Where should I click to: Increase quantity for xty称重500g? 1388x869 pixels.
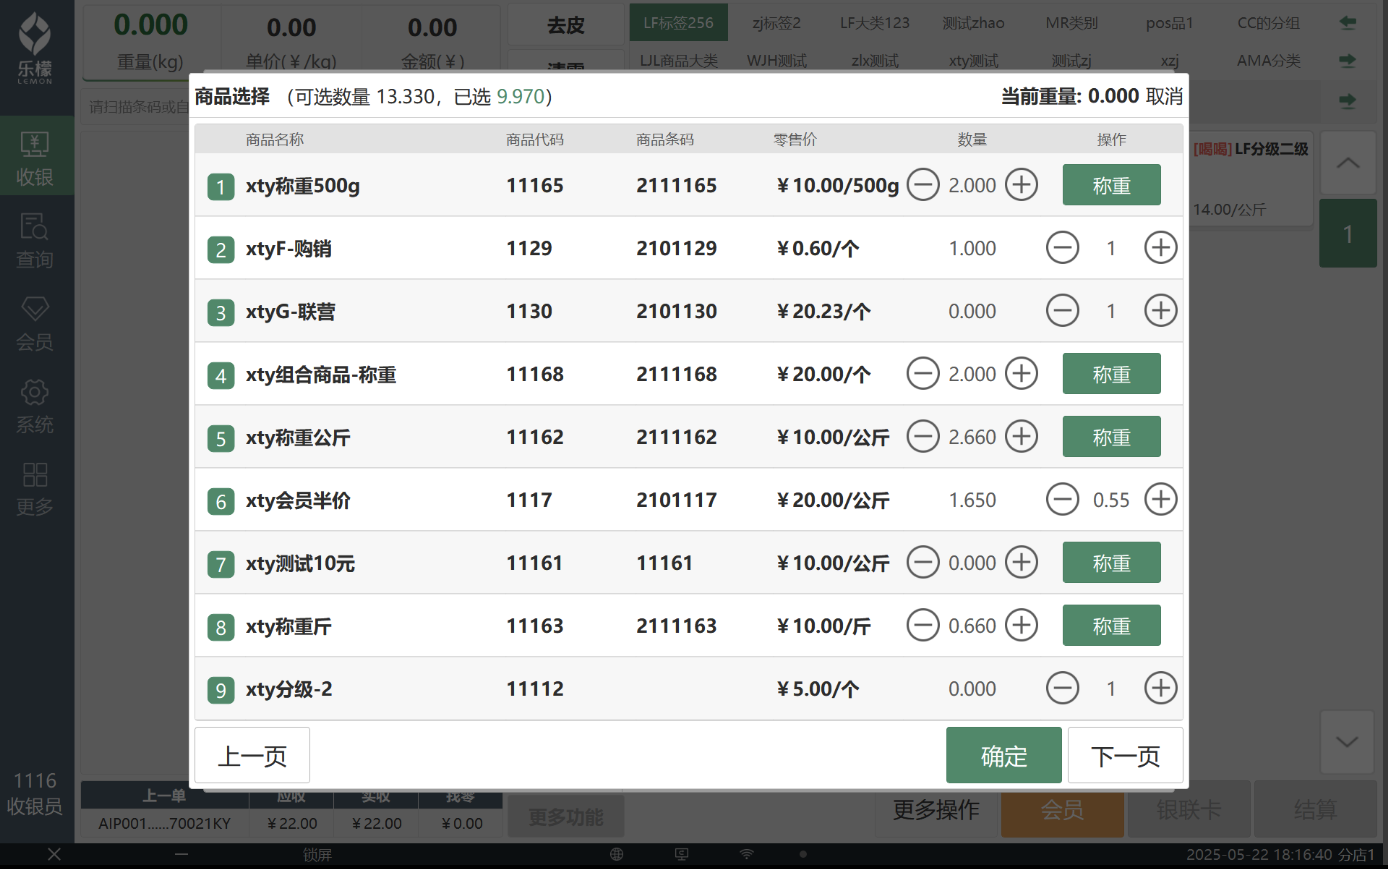coord(1021,185)
